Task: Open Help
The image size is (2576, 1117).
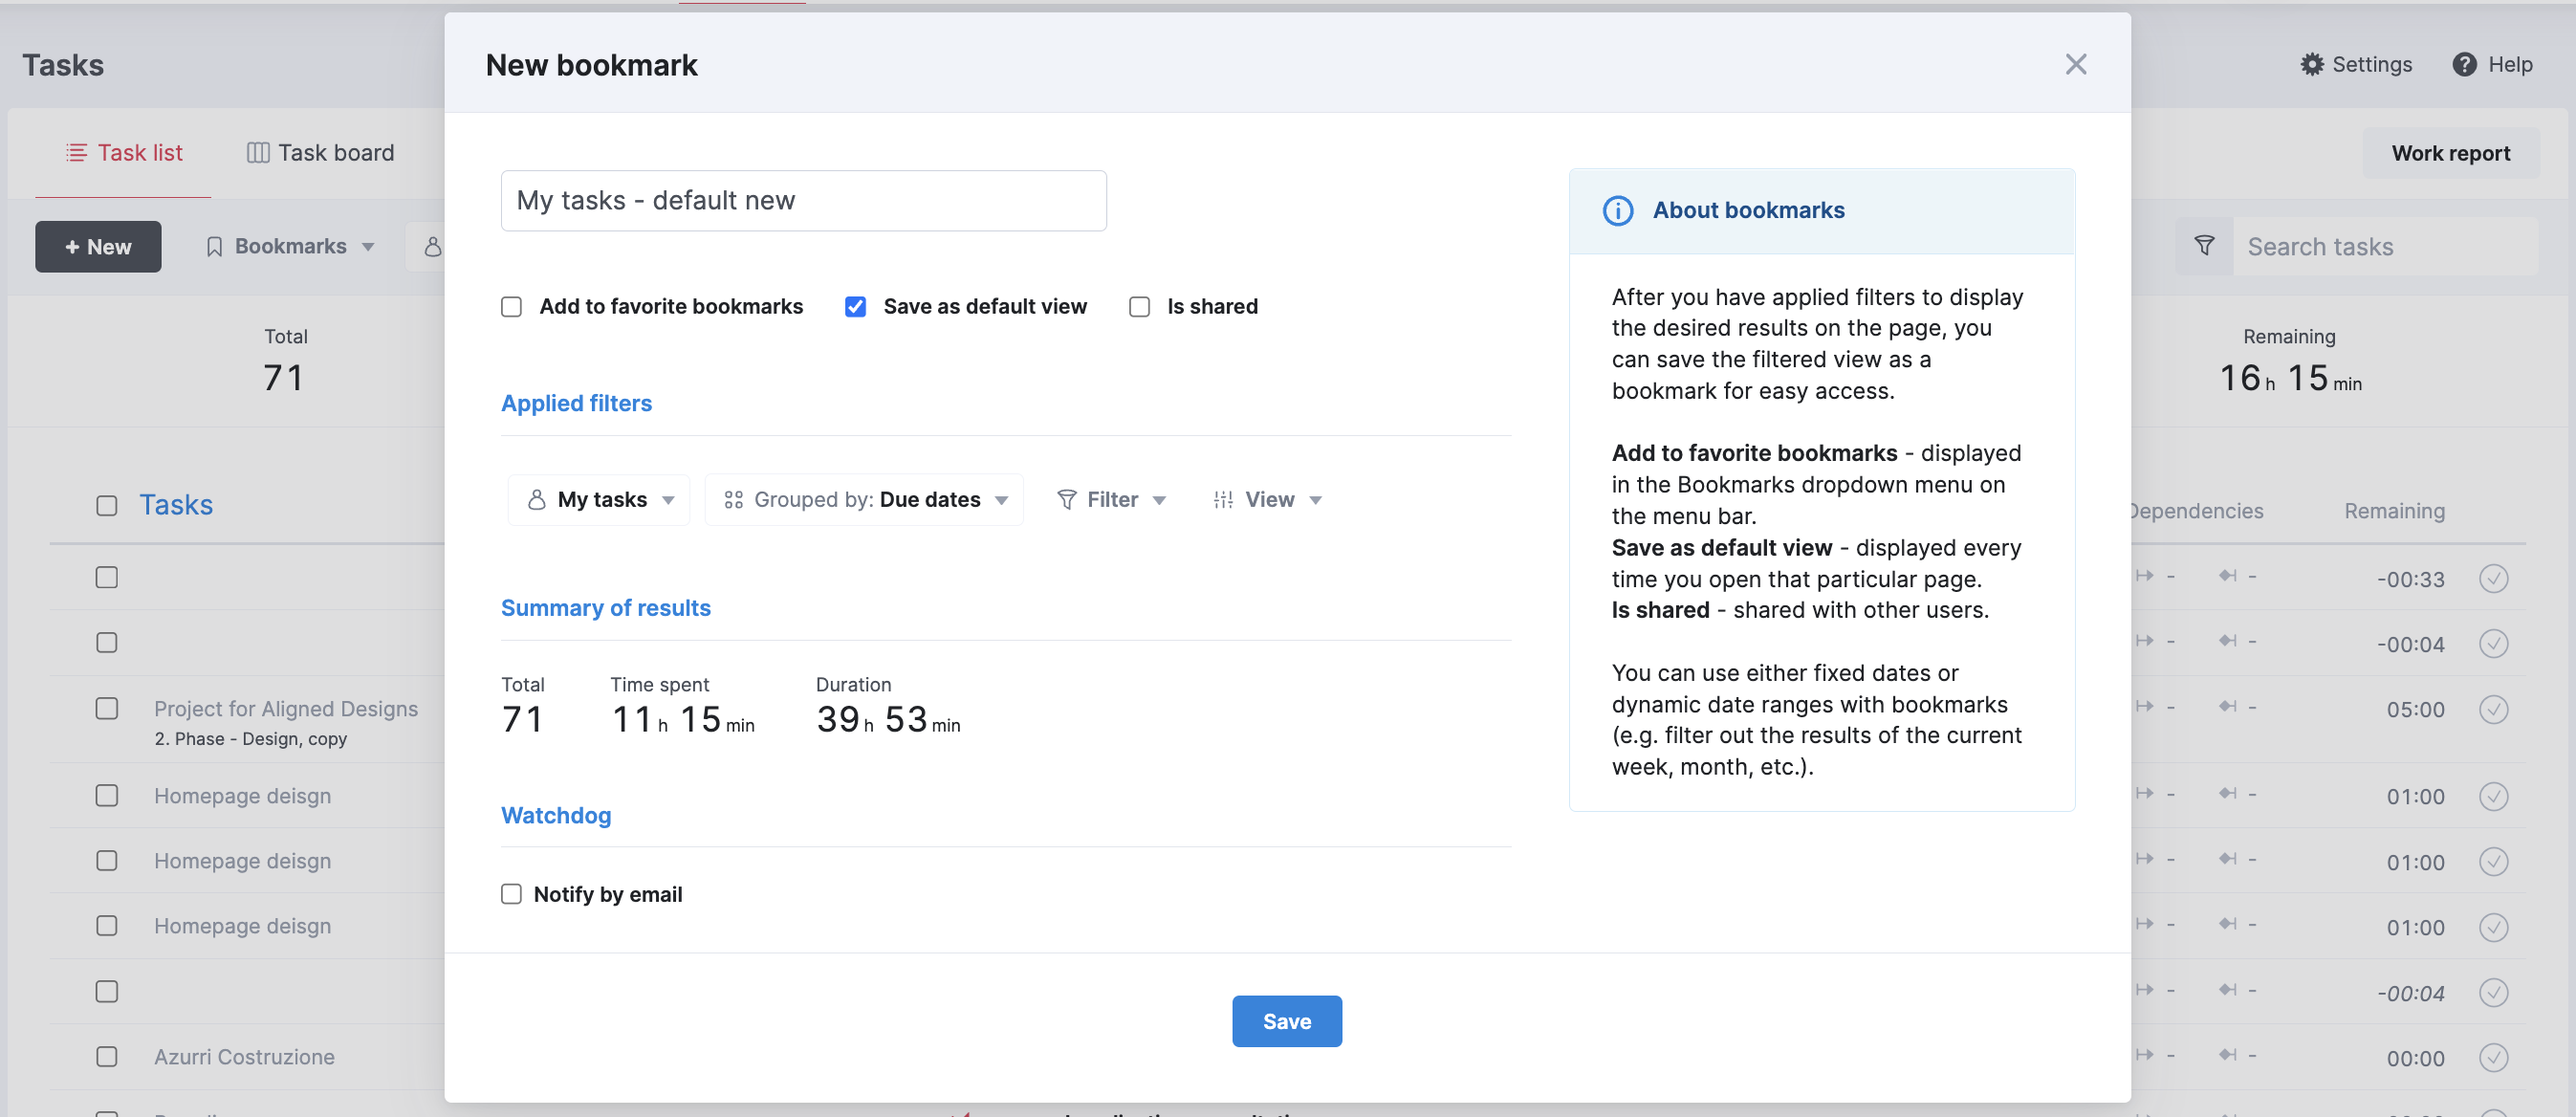Action: click(2492, 65)
